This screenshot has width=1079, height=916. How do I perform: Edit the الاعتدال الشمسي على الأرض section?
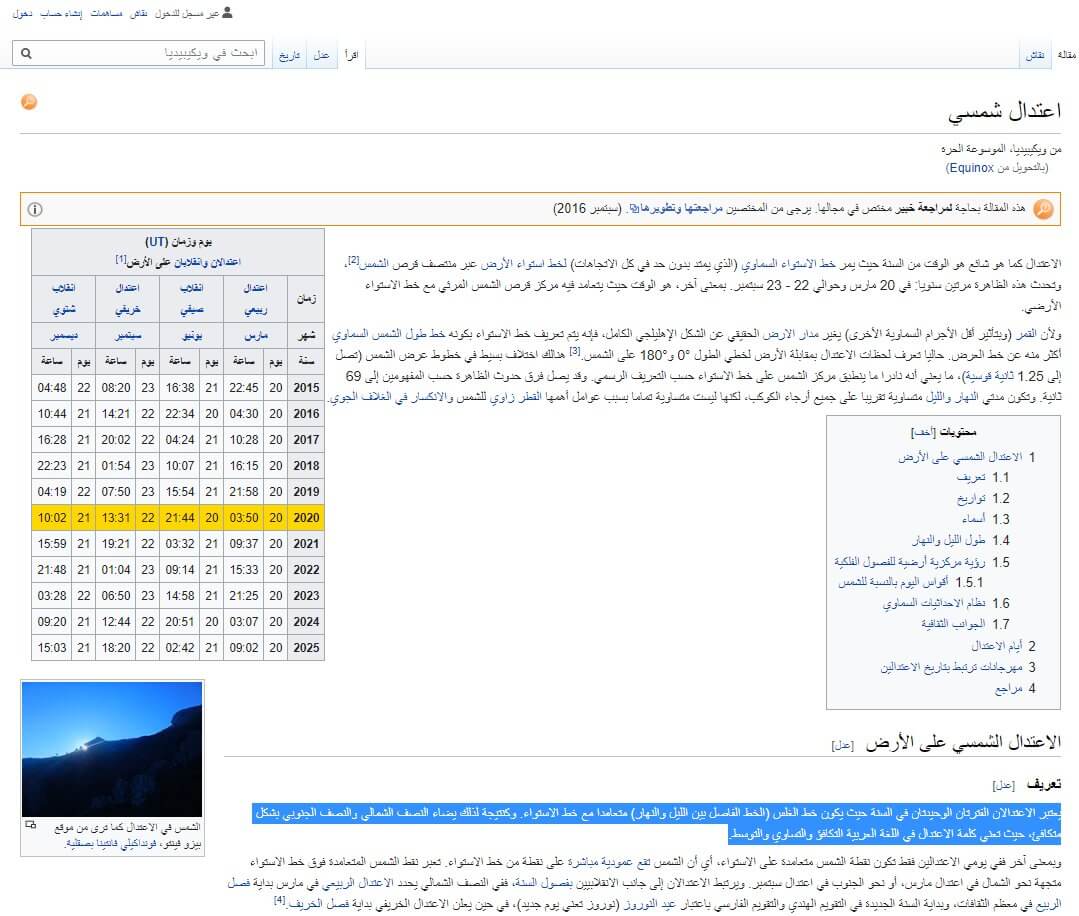point(842,745)
